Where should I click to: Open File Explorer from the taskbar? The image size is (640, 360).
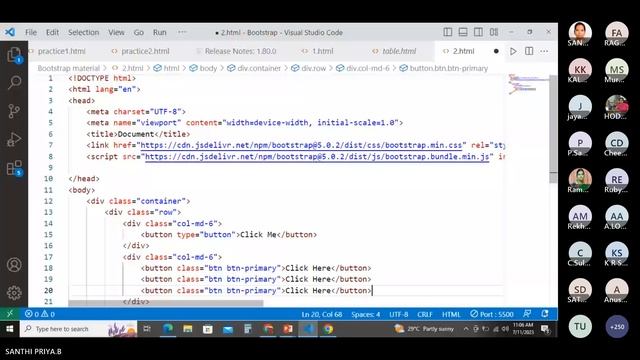coord(187,329)
